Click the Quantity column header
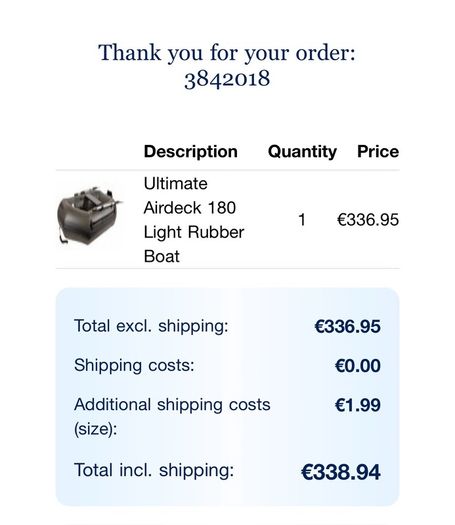The image size is (455, 525). click(x=302, y=152)
